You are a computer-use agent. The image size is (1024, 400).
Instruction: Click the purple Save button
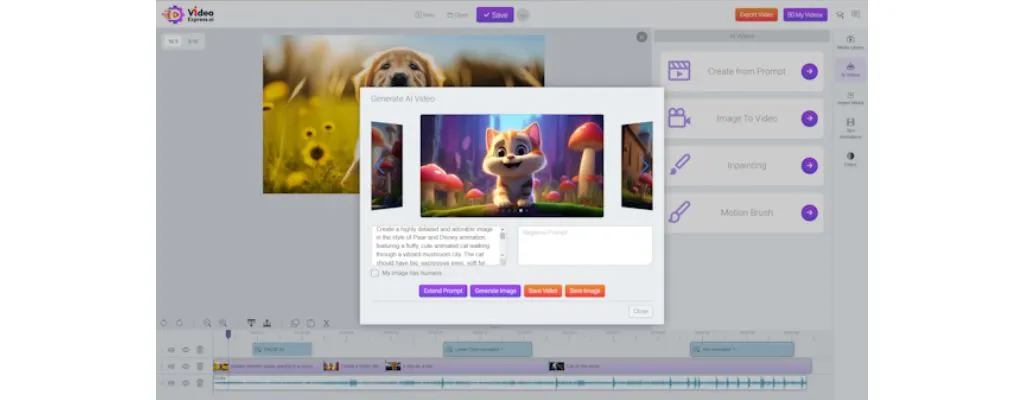click(495, 14)
